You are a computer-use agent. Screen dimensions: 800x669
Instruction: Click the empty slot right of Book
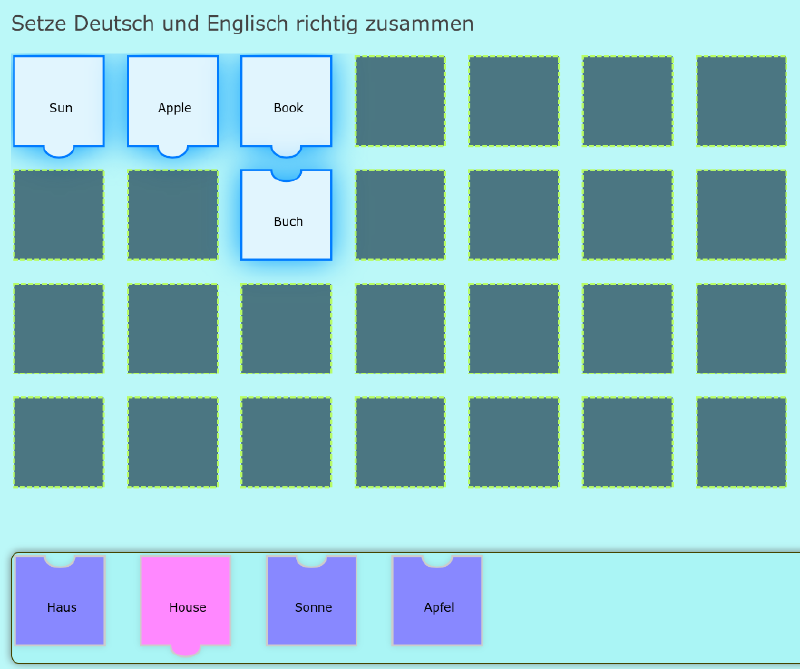coord(400,101)
